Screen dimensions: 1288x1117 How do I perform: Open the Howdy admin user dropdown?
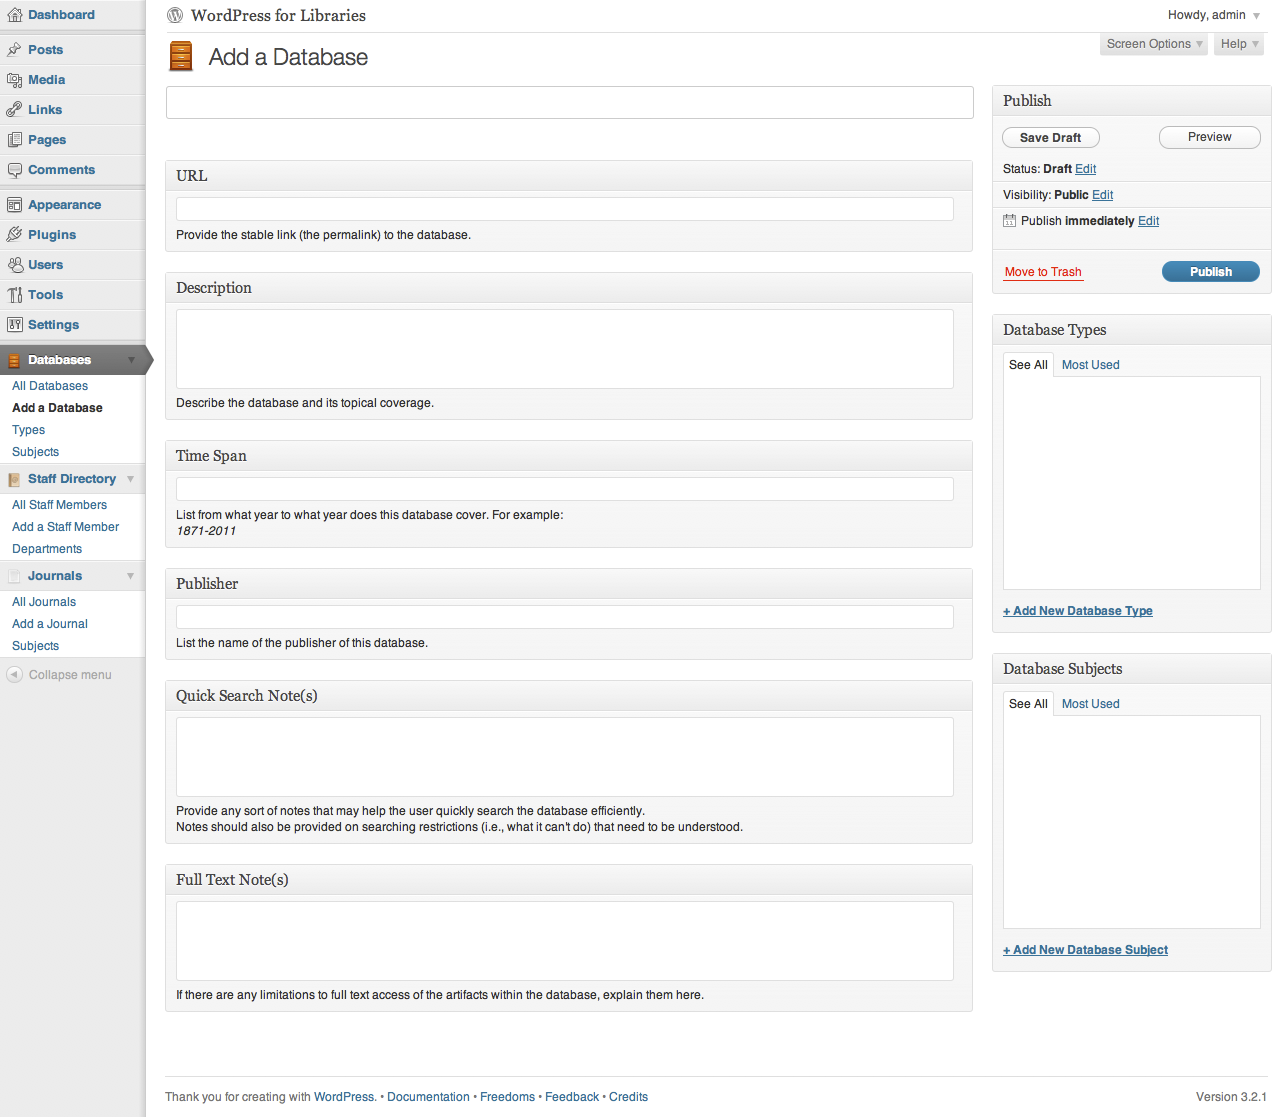point(1214,15)
